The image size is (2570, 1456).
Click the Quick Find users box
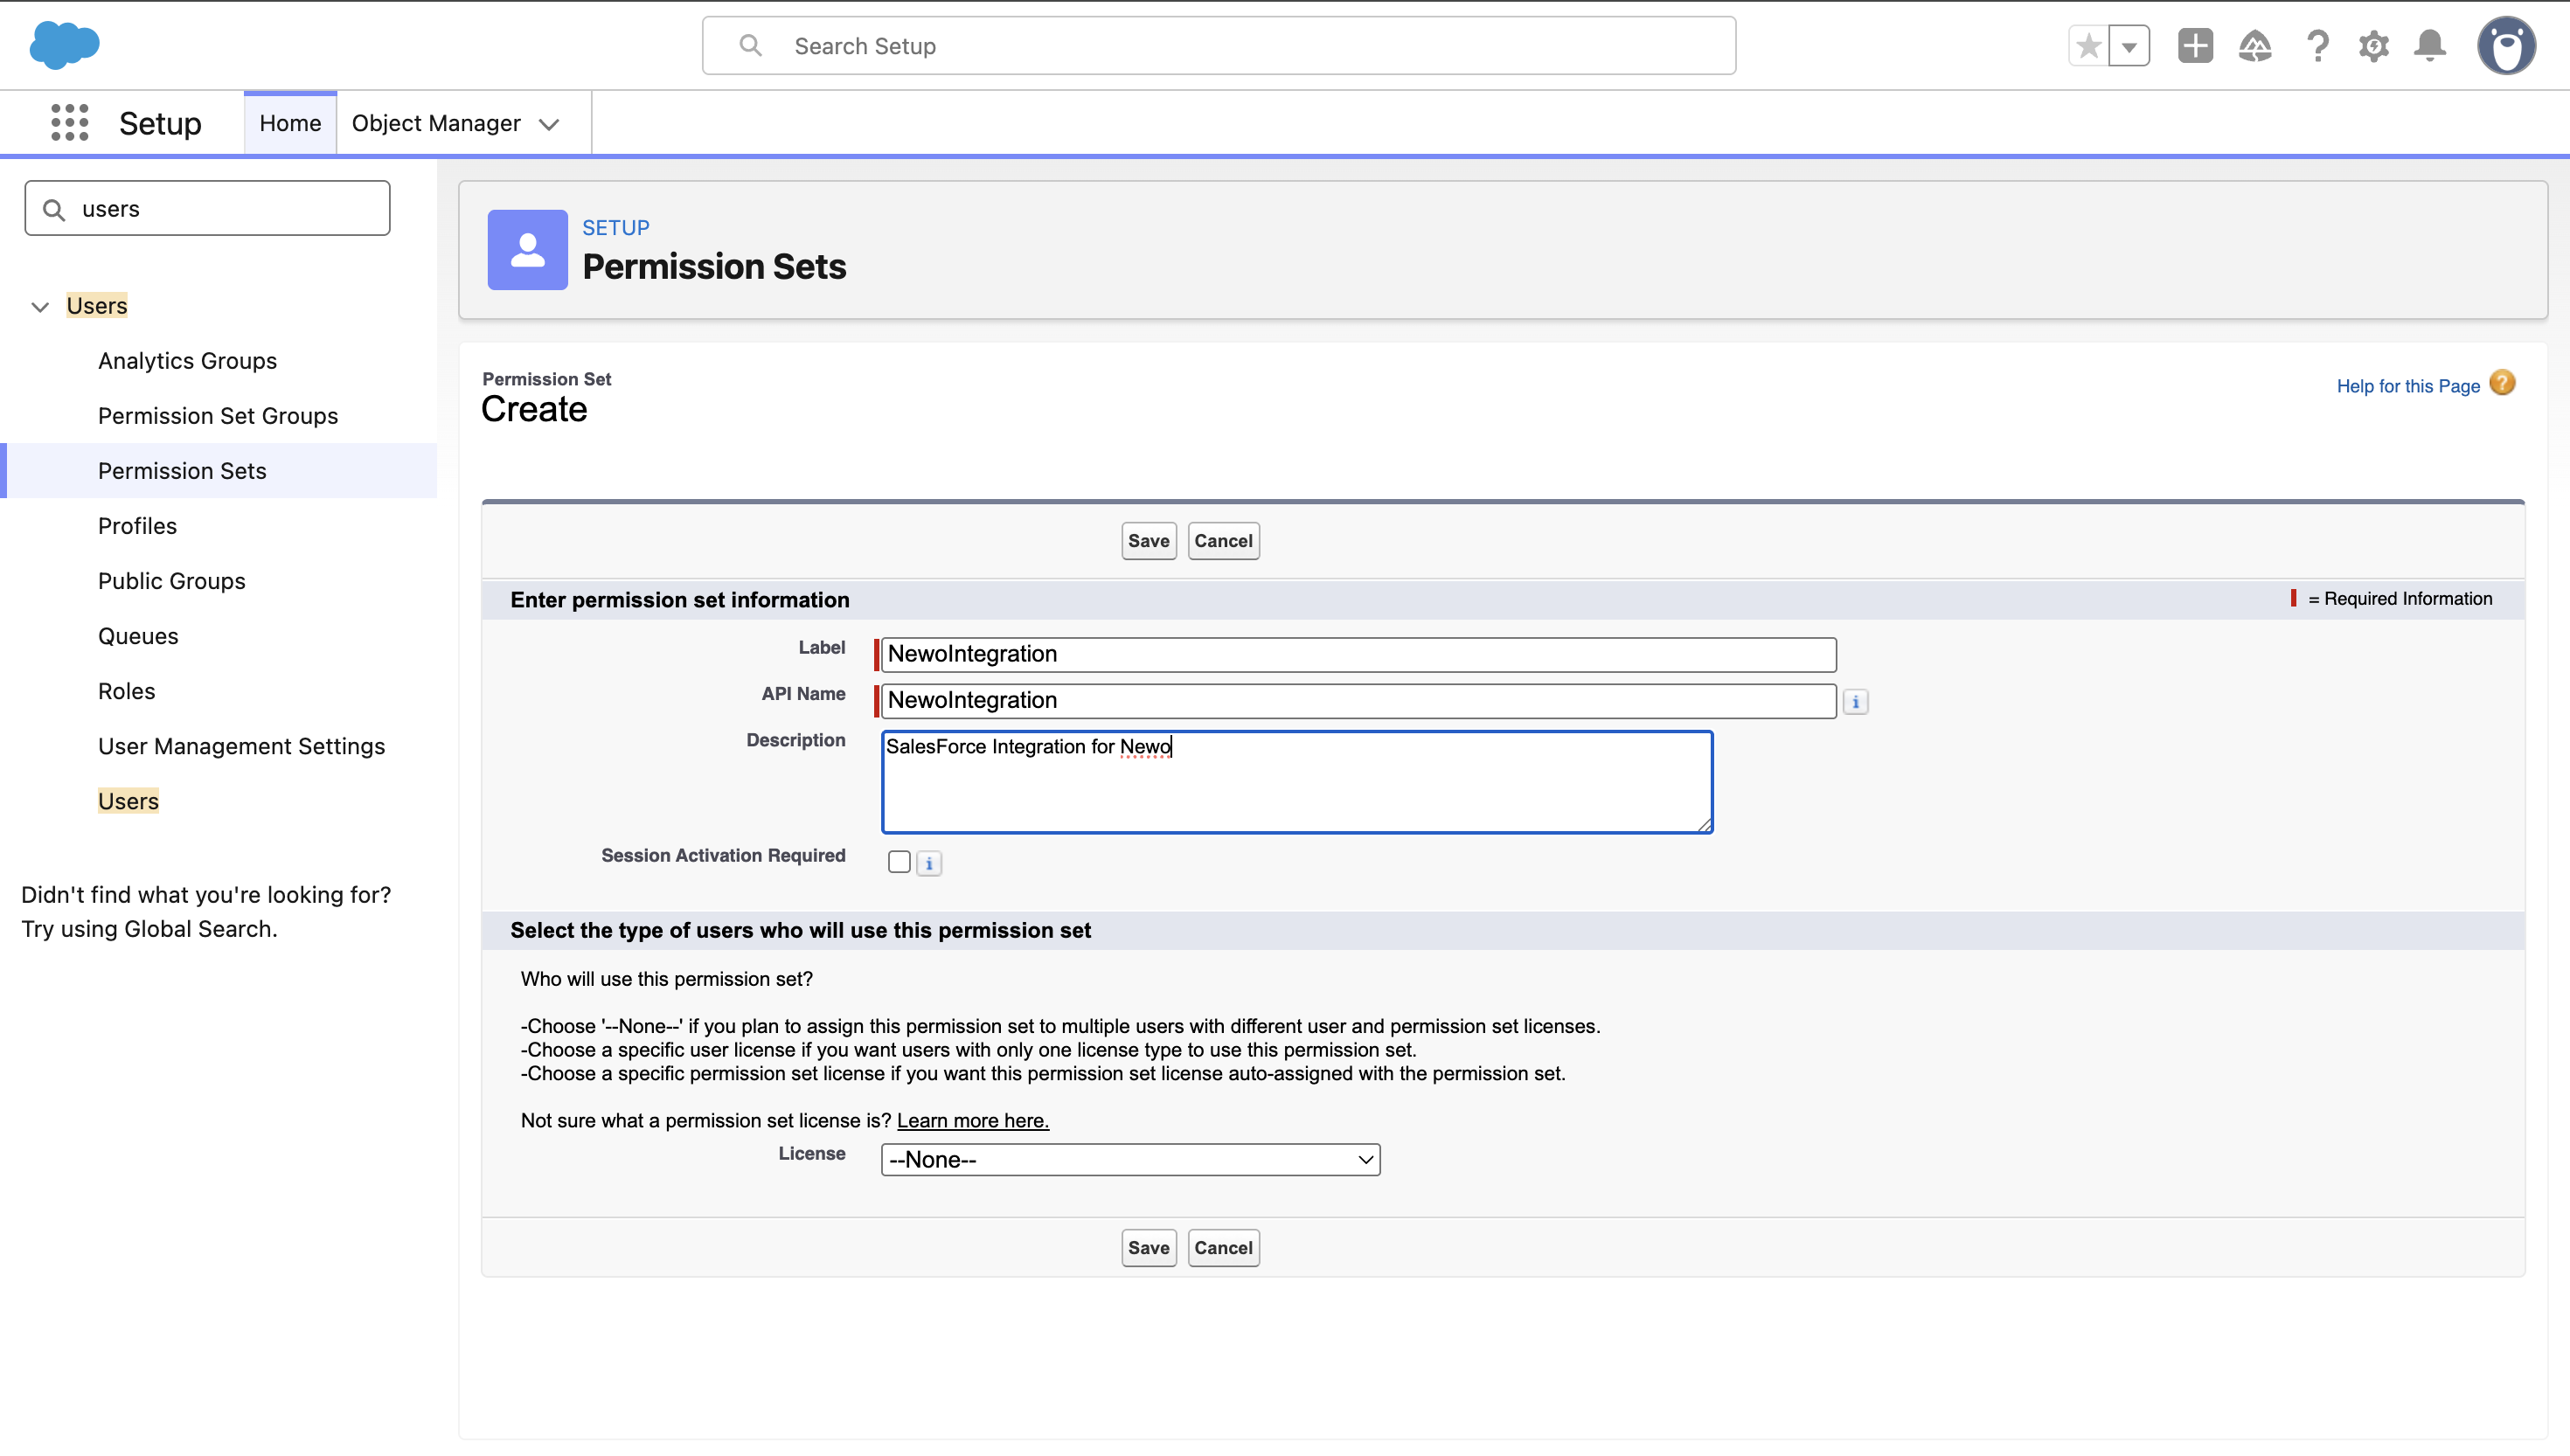coord(207,208)
